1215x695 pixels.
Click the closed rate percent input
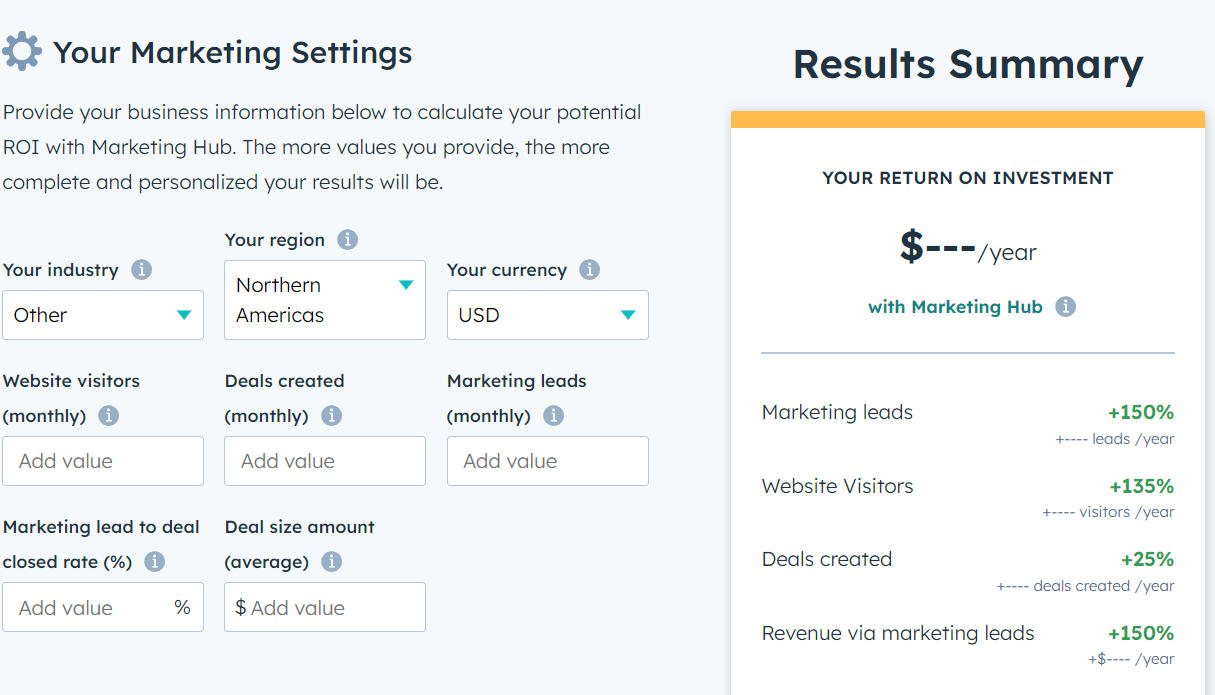92,607
